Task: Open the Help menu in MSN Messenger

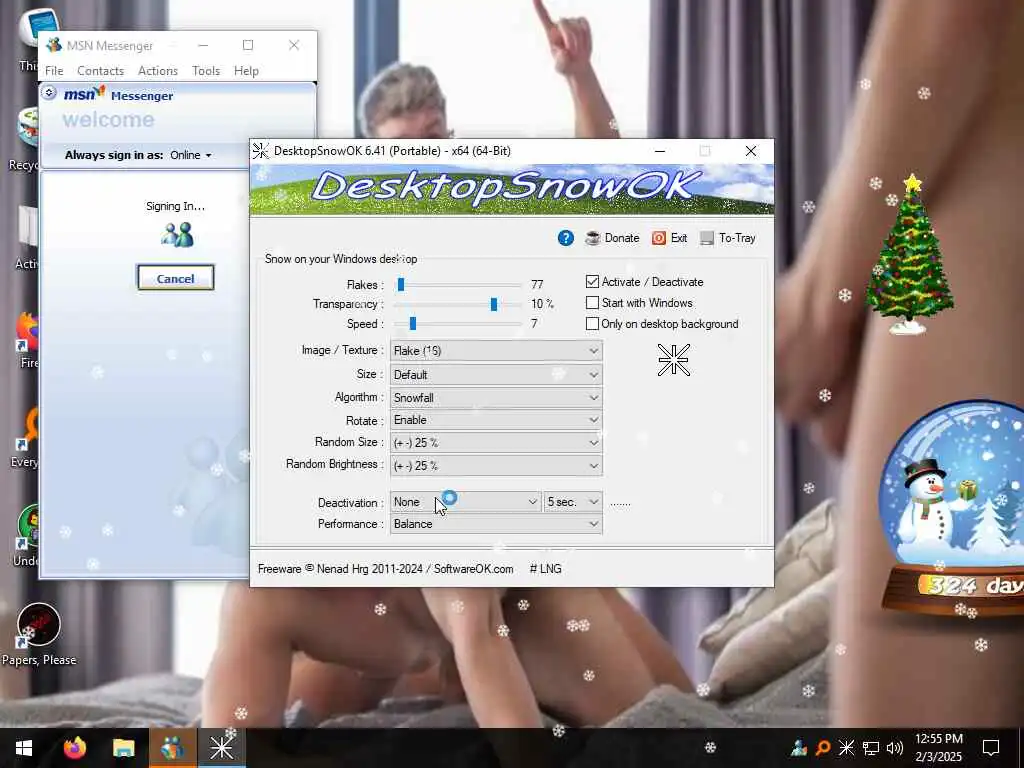Action: (x=246, y=71)
